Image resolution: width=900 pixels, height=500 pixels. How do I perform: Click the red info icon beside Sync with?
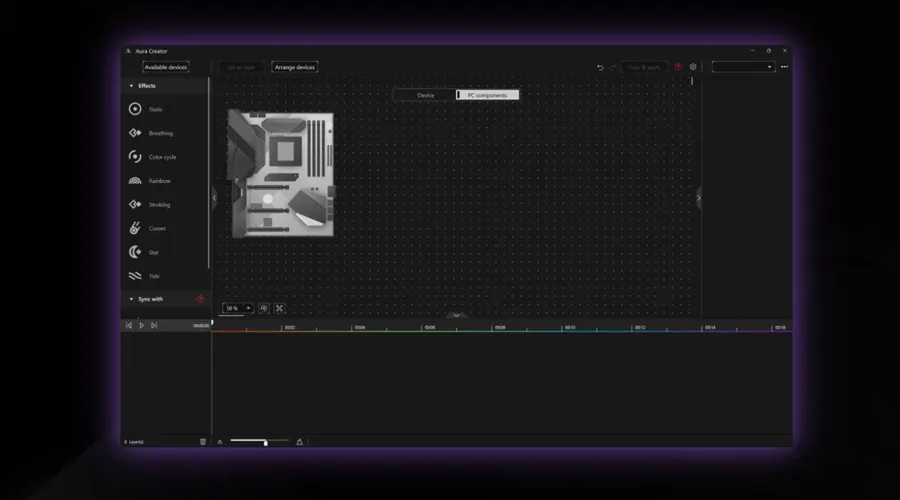pyautogui.click(x=200, y=299)
